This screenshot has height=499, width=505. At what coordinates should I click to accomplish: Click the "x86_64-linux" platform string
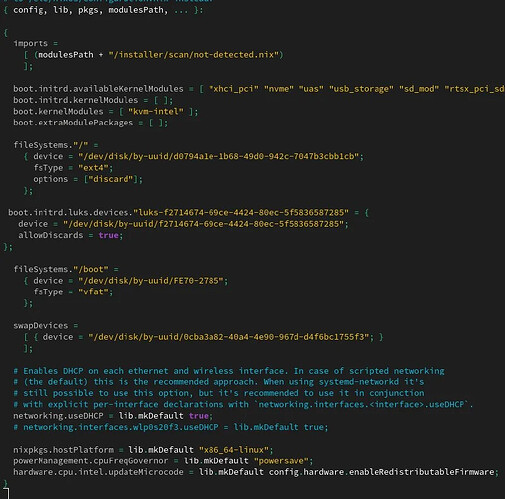(x=234, y=450)
